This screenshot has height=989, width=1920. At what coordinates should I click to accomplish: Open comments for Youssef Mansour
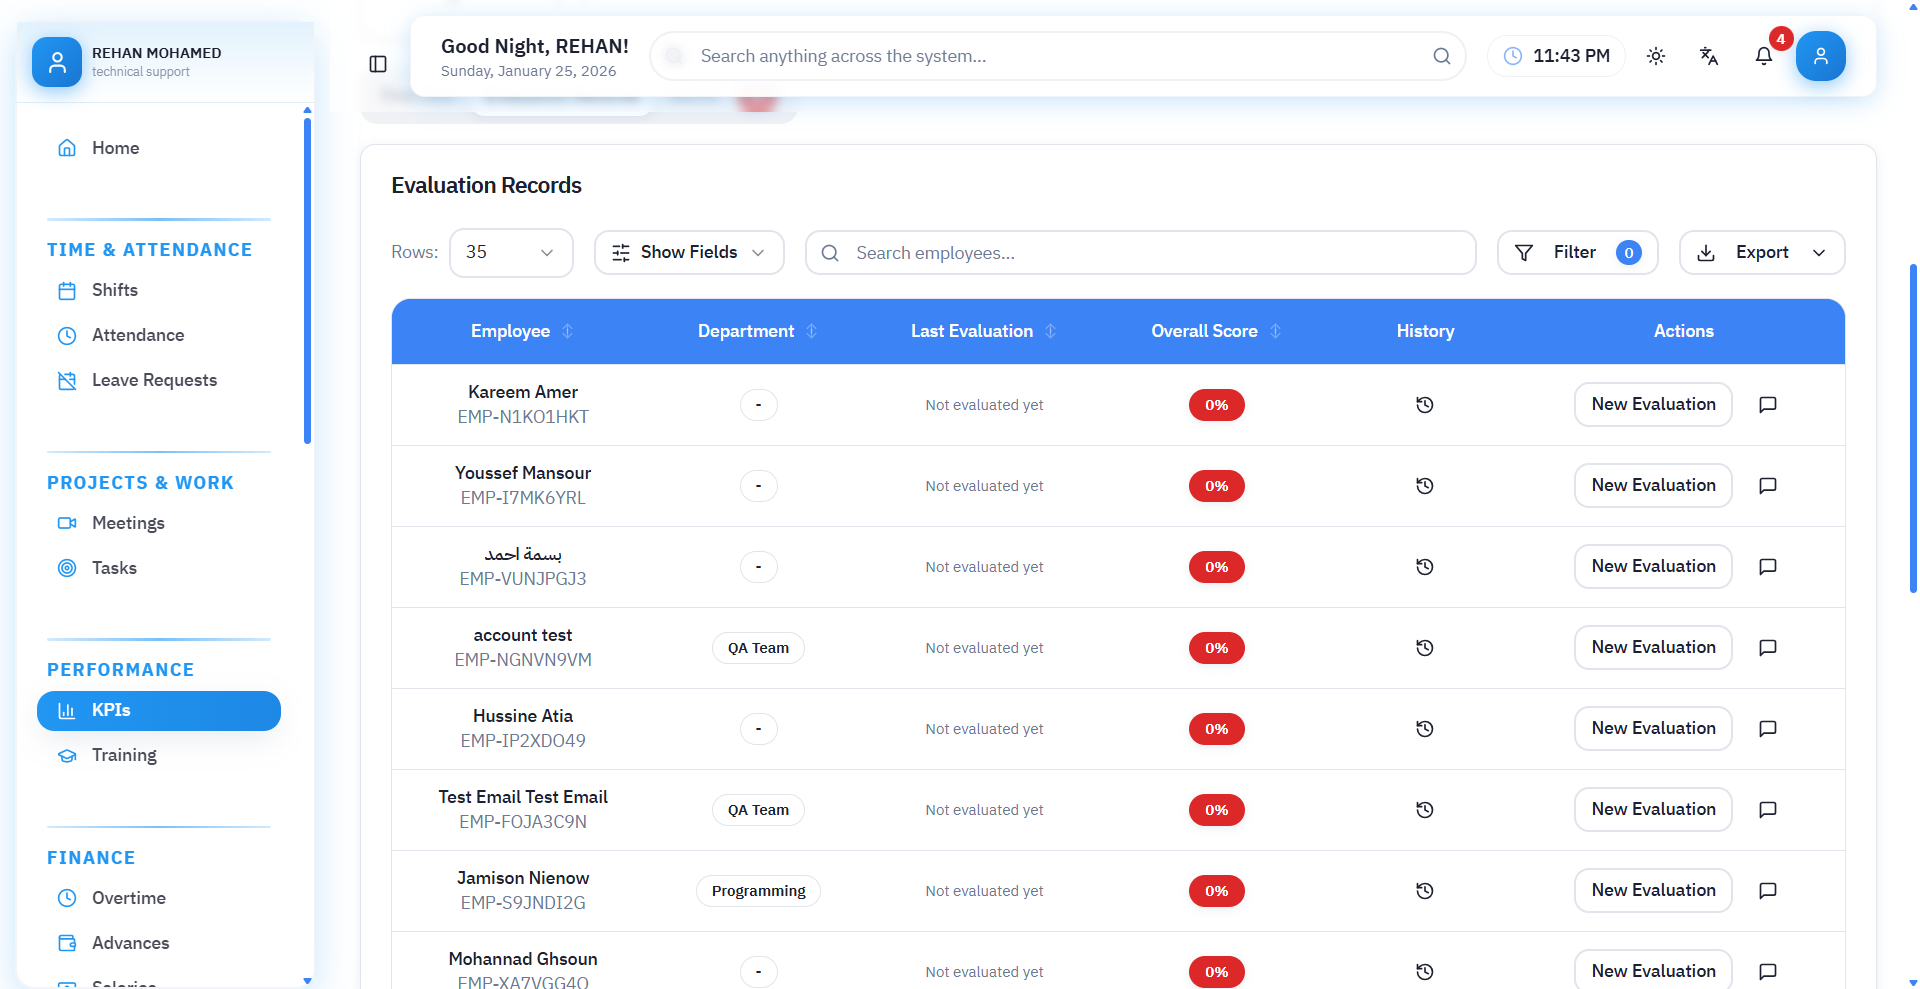click(x=1768, y=486)
